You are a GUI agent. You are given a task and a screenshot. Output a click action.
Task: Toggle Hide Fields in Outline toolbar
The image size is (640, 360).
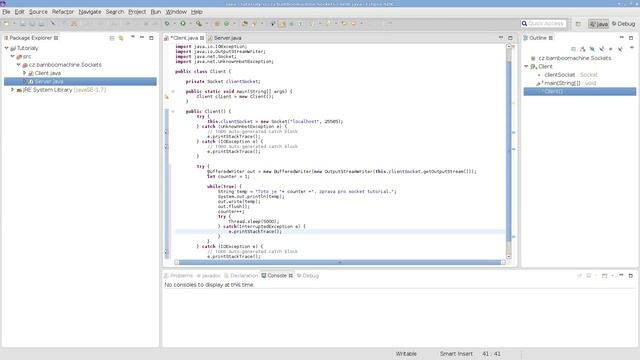coord(592,49)
